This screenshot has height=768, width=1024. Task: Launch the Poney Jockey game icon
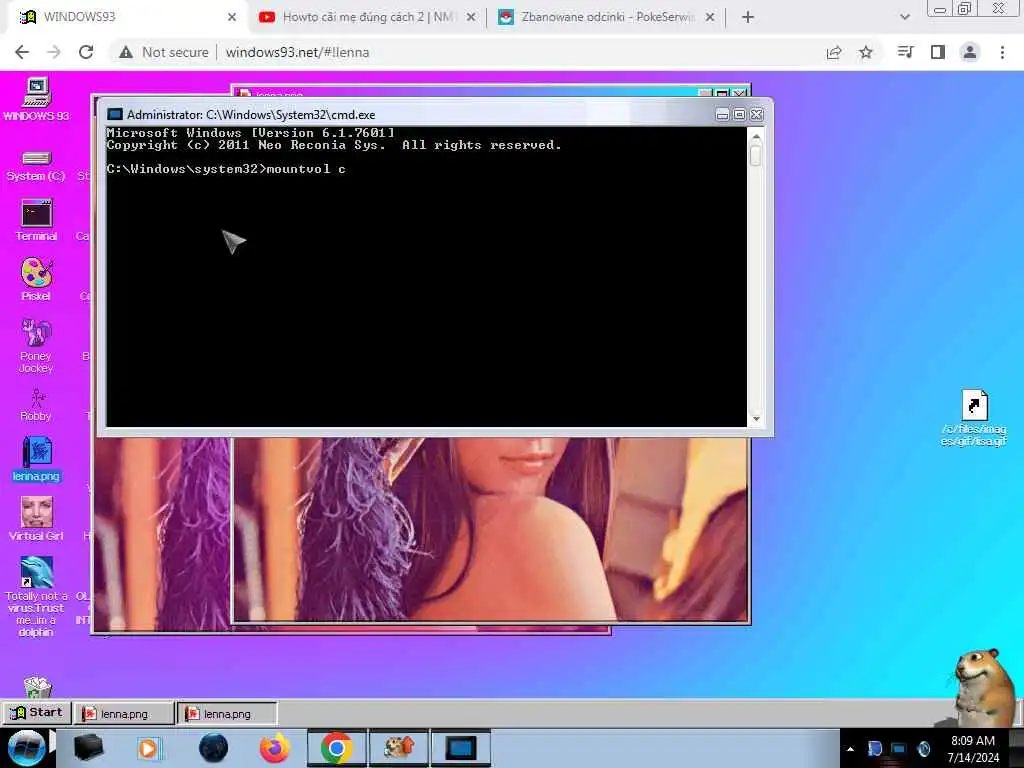pos(36,345)
